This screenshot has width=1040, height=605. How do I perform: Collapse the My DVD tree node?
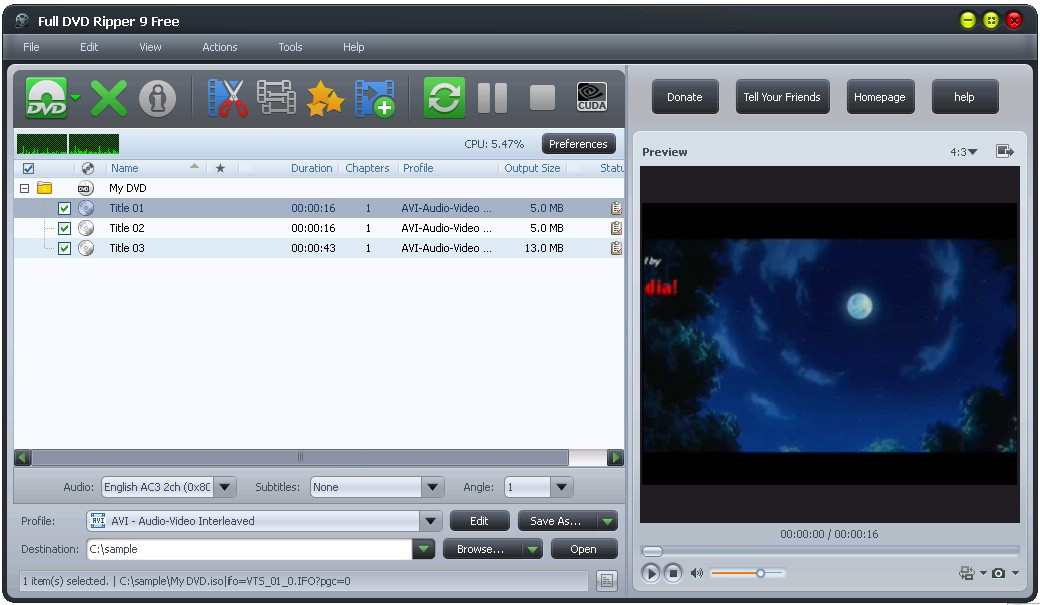pyautogui.click(x=22, y=188)
